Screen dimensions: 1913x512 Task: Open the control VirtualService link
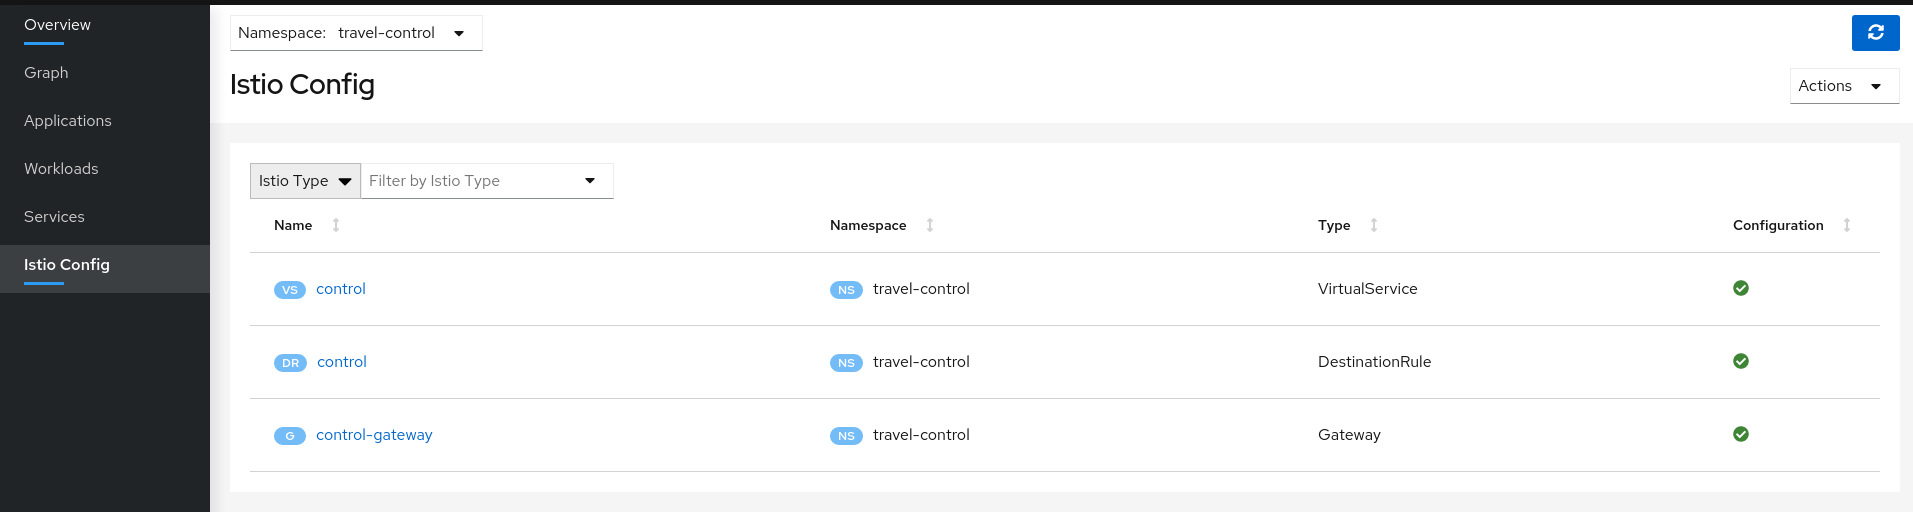pos(341,289)
